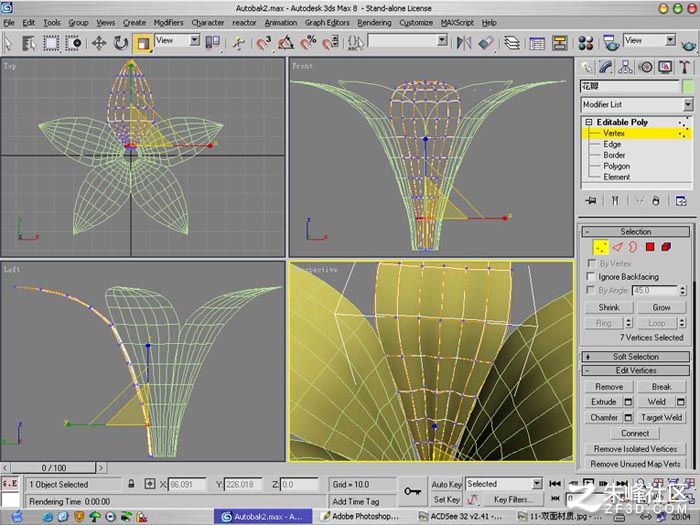Click the Grow selection button
The image size is (700, 525).
tap(661, 307)
